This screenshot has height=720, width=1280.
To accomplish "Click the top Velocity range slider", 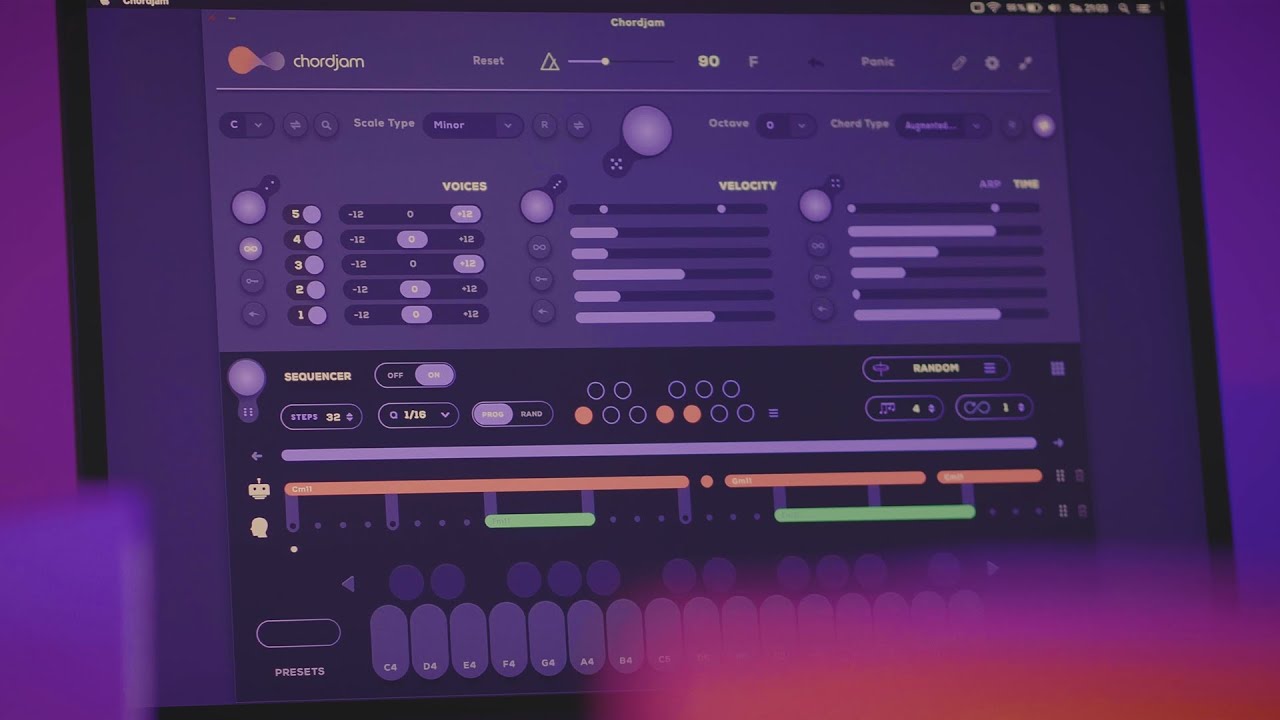I will tap(667, 209).
